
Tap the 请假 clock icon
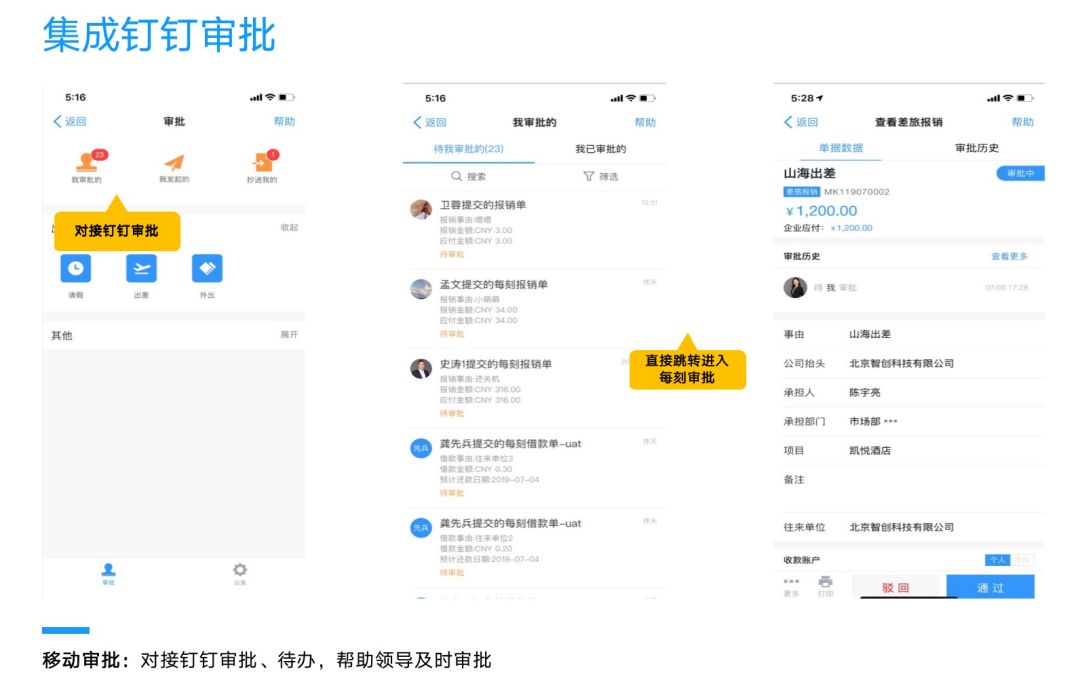pos(76,269)
